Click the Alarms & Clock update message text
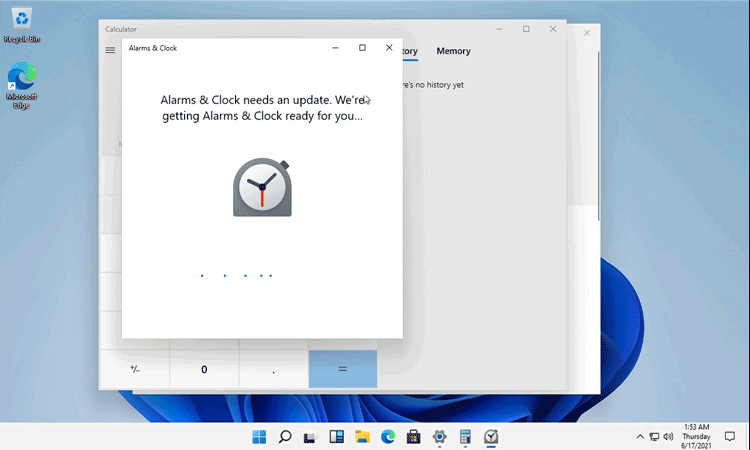The height and width of the screenshot is (450, 750). 262,108
